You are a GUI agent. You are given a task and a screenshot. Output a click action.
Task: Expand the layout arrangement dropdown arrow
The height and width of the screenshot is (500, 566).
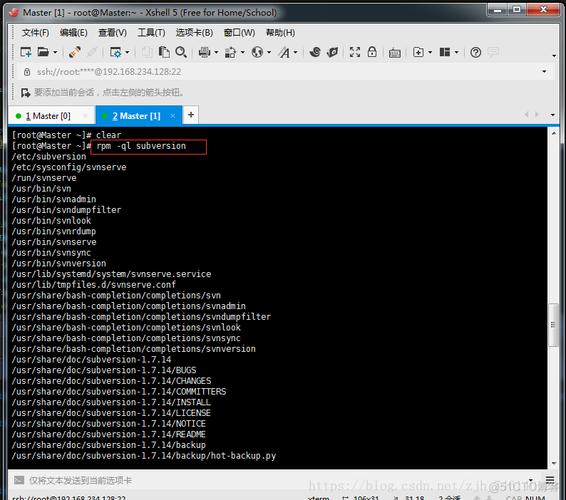coord(456,53)
